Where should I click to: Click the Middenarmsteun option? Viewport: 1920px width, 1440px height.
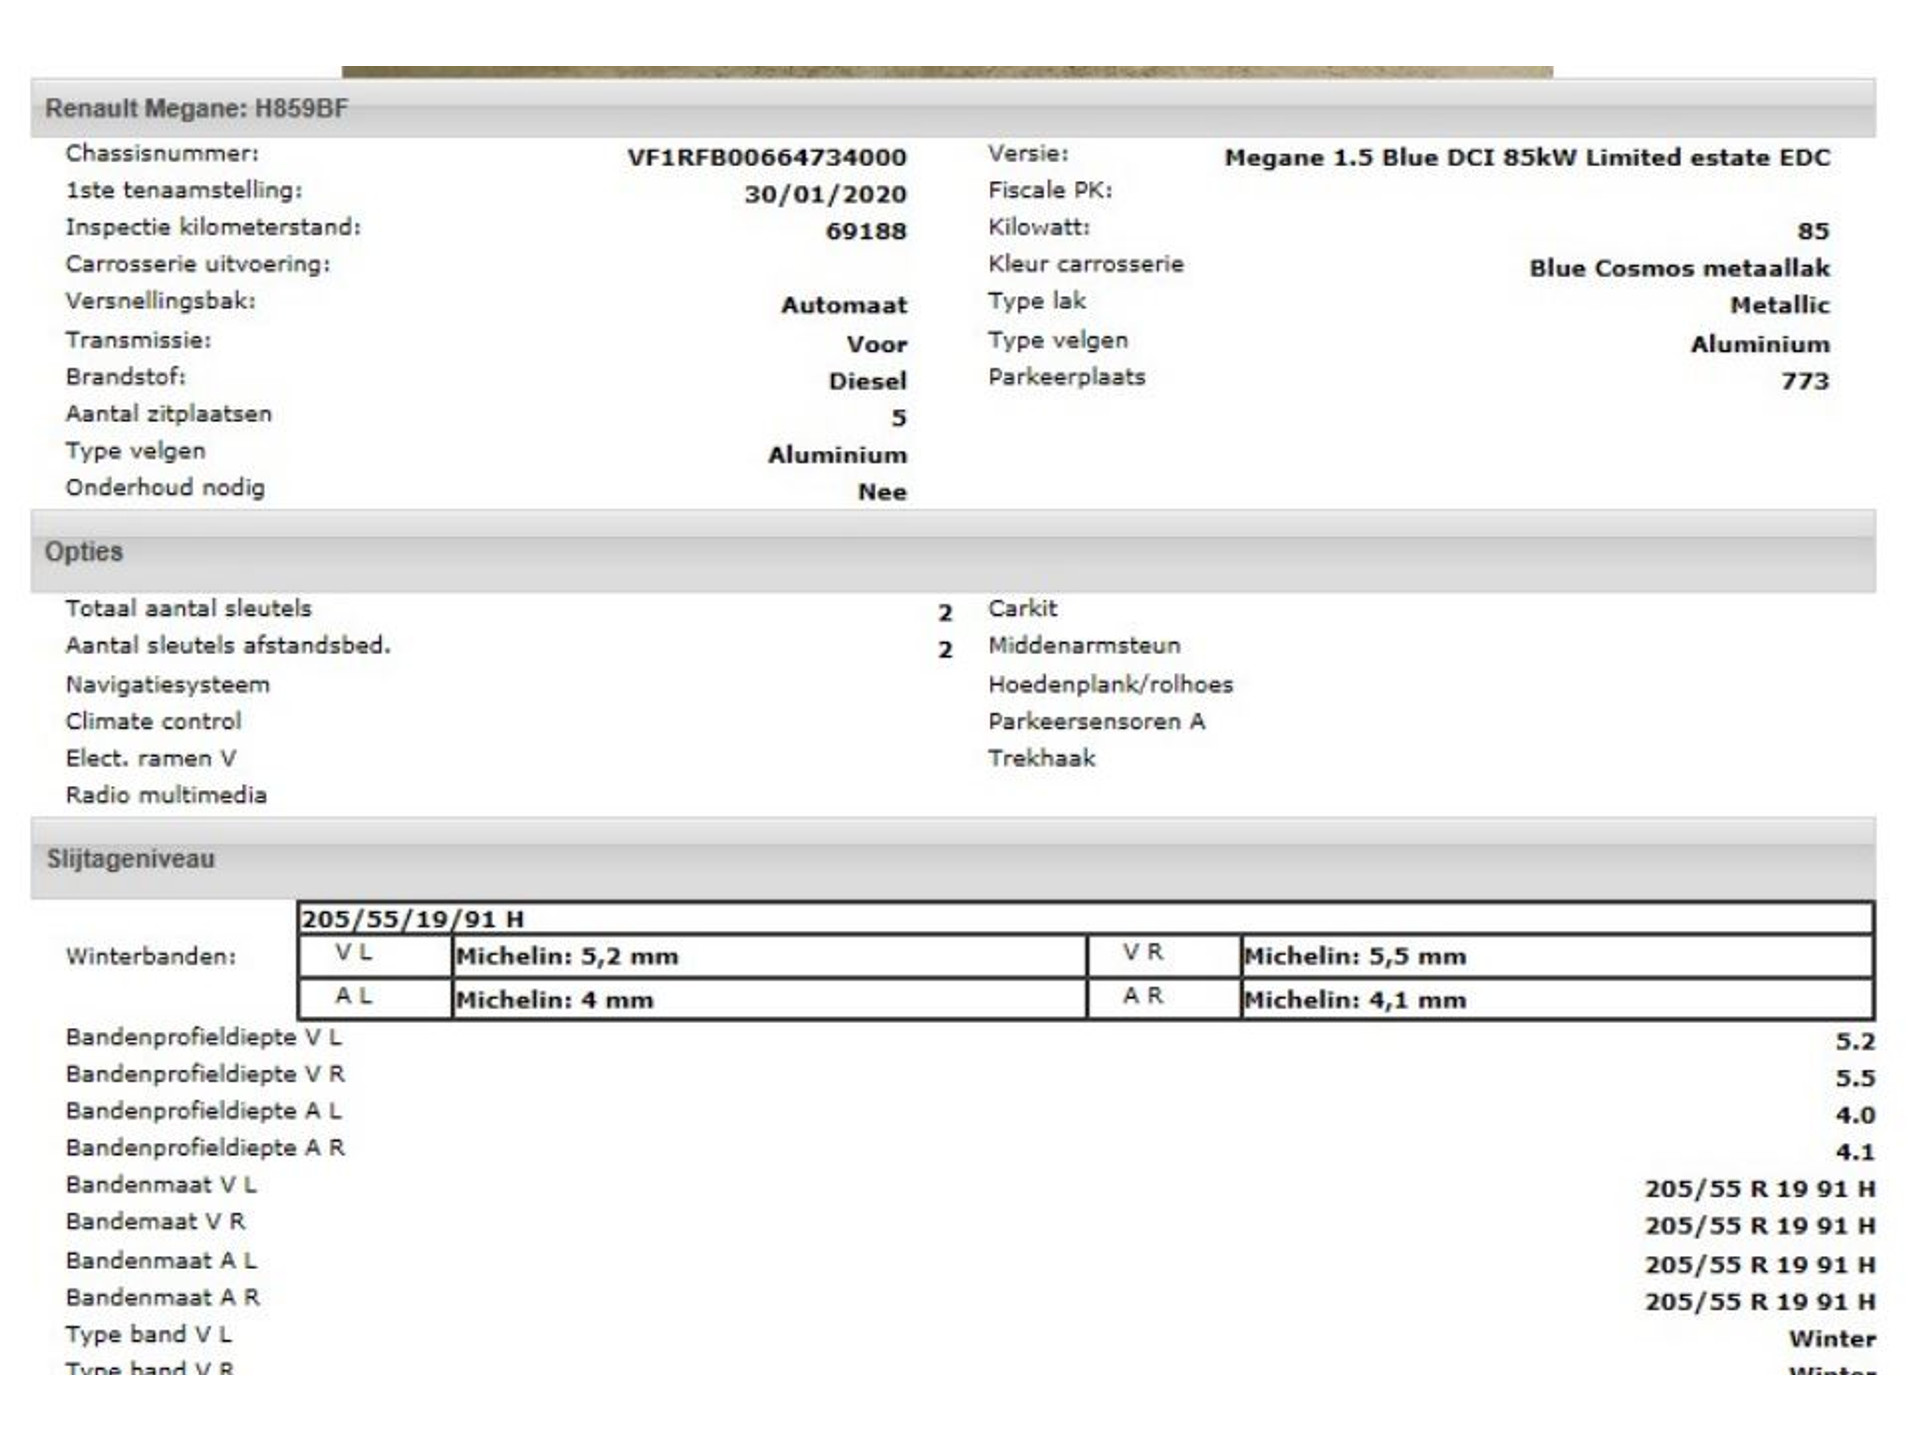click(x=1084, y=645)
